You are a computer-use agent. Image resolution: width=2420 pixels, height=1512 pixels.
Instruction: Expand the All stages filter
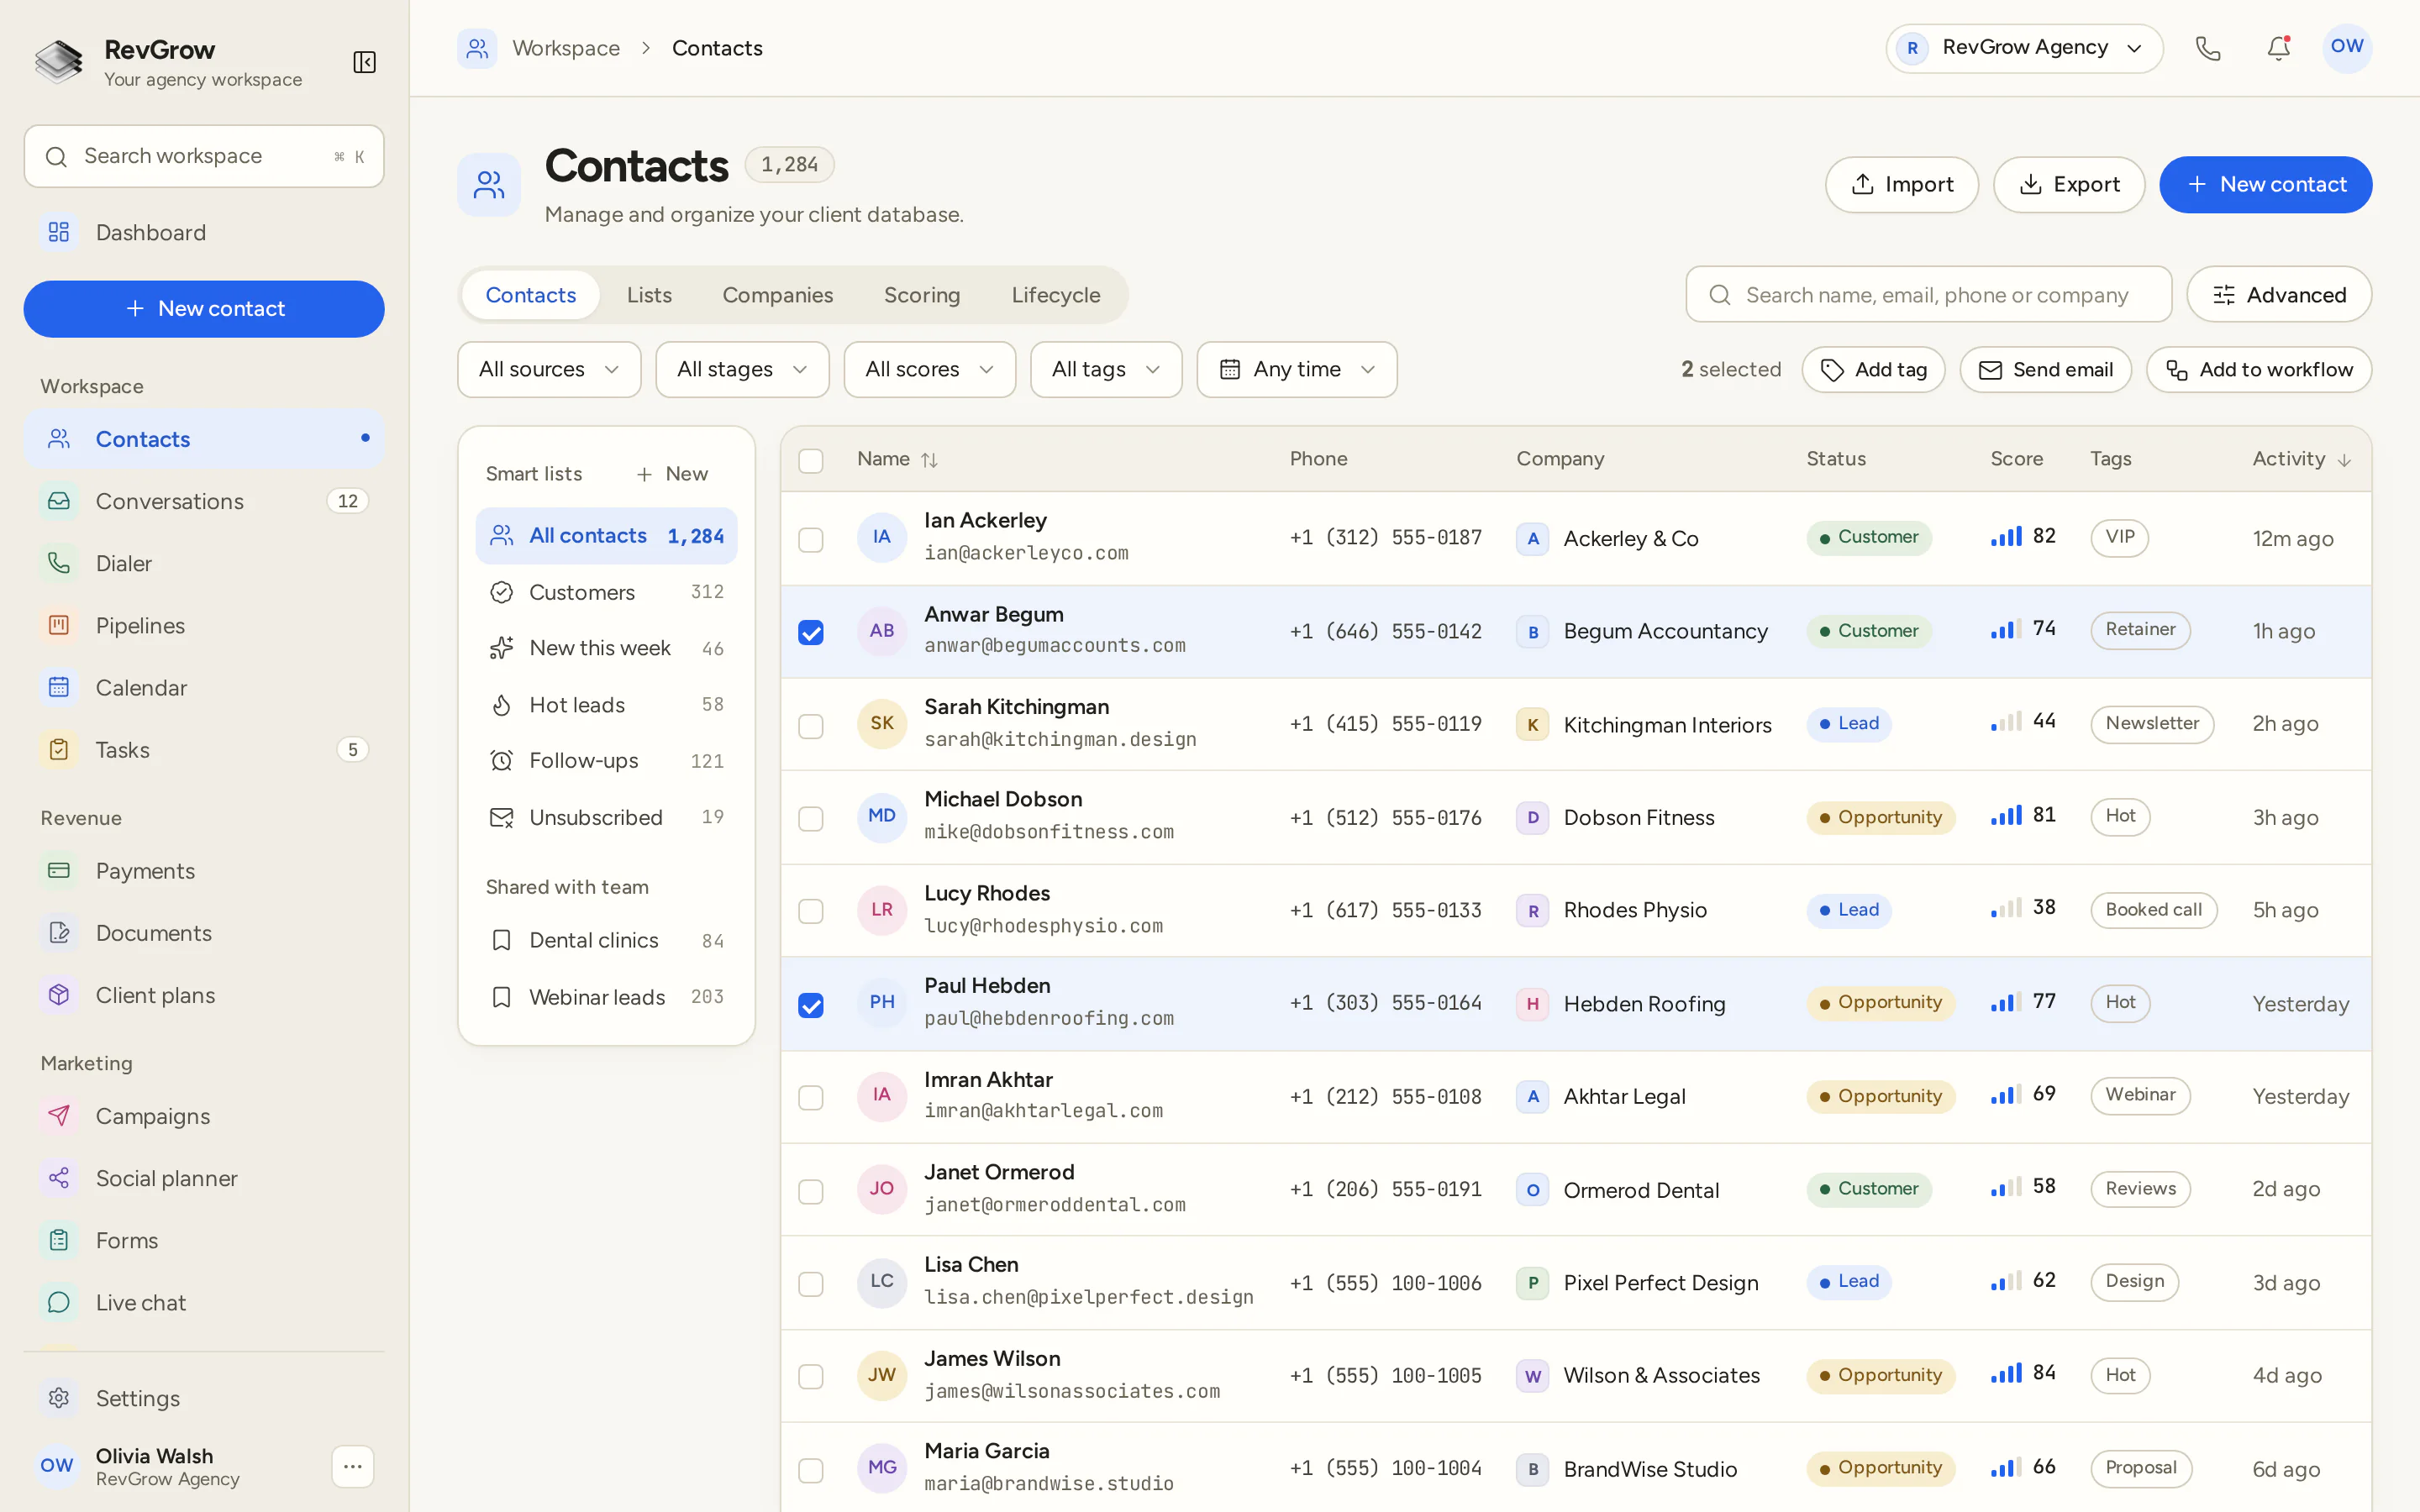[x=742, y=369]
